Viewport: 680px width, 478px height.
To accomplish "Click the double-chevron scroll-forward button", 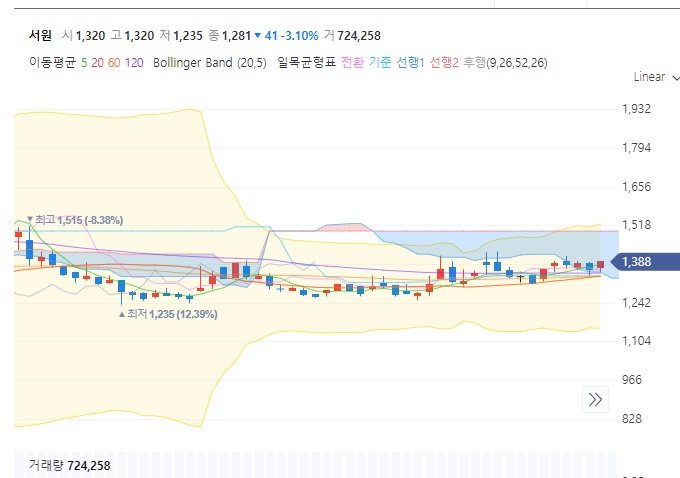I will pos(595,399).
